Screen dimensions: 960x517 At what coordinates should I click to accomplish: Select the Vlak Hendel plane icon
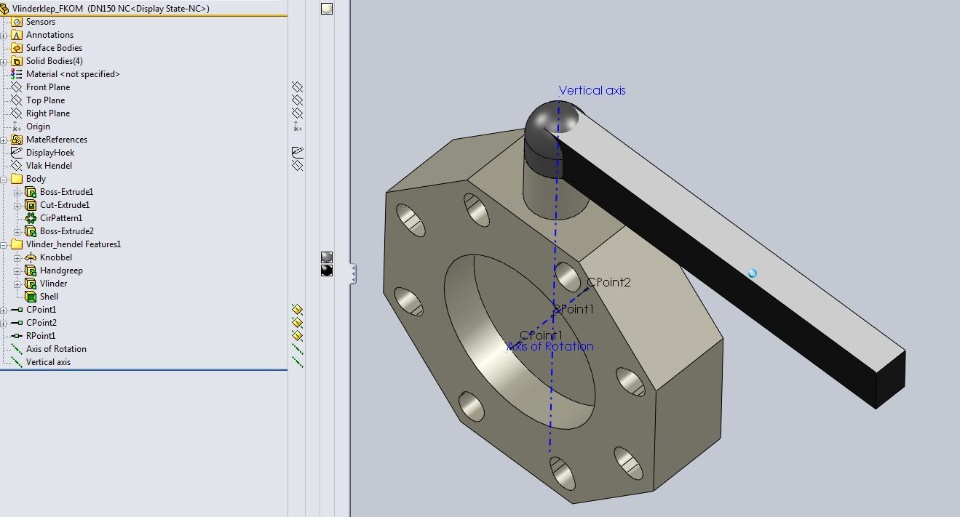[x=17, y=165]
